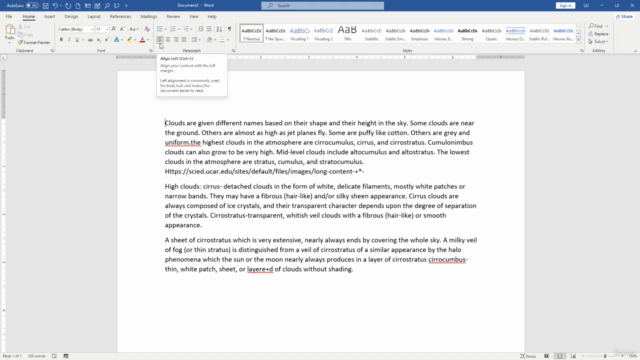Screen dimensions: 640x360
Task: Click the Bullets list icon
Action: (160, 29)
